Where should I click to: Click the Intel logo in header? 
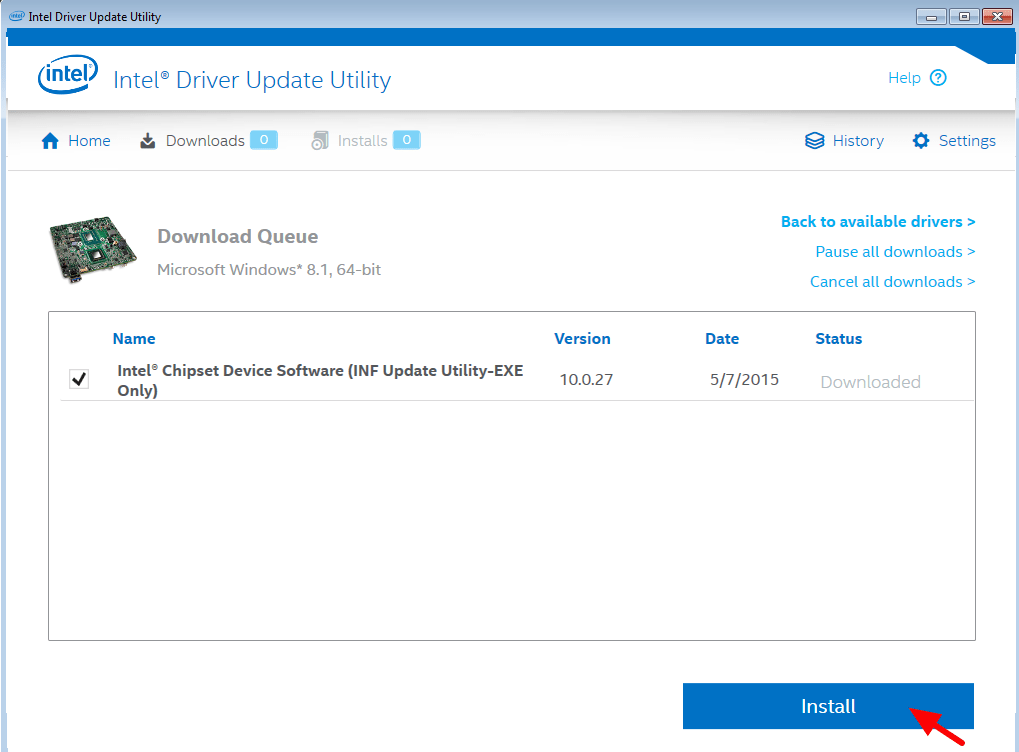[68, 75]
